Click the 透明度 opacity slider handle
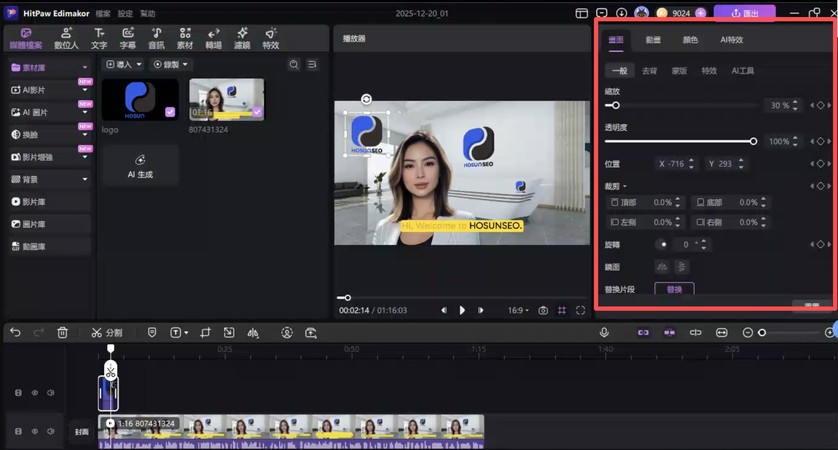The image size is (838, 450). [x=753, y=141]
